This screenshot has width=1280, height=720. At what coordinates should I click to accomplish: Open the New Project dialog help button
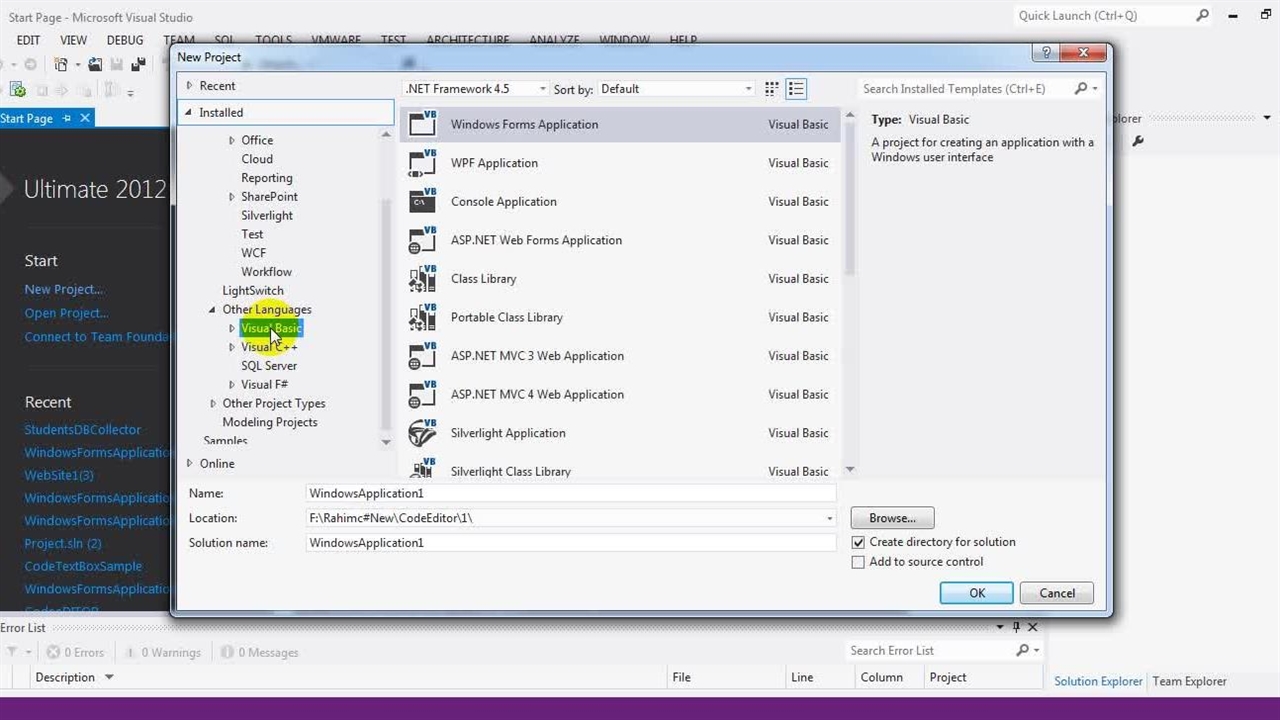(1047, 53)
